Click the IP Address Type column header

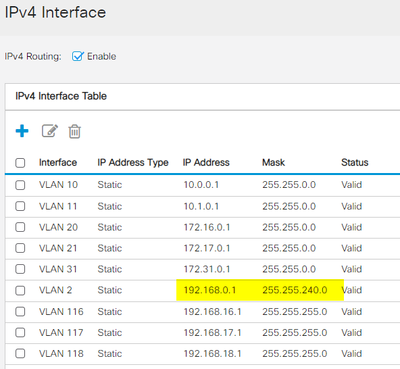[x=133, y=162]
